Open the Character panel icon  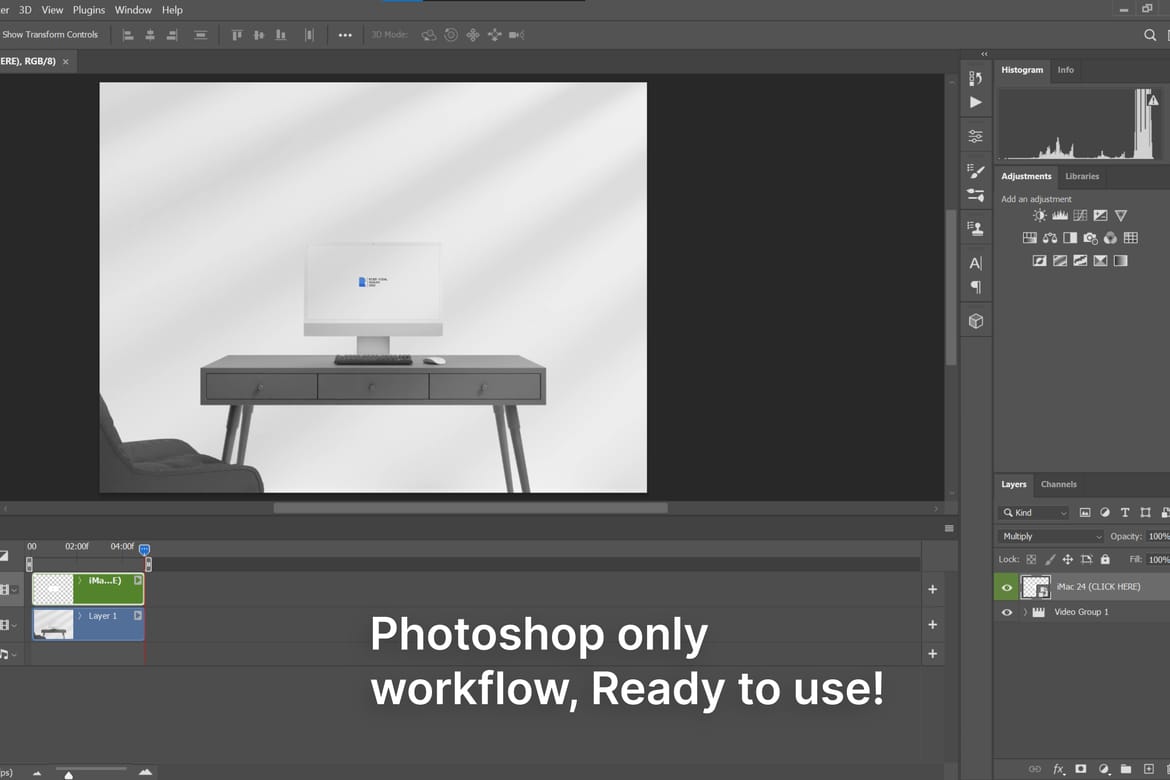975,263
